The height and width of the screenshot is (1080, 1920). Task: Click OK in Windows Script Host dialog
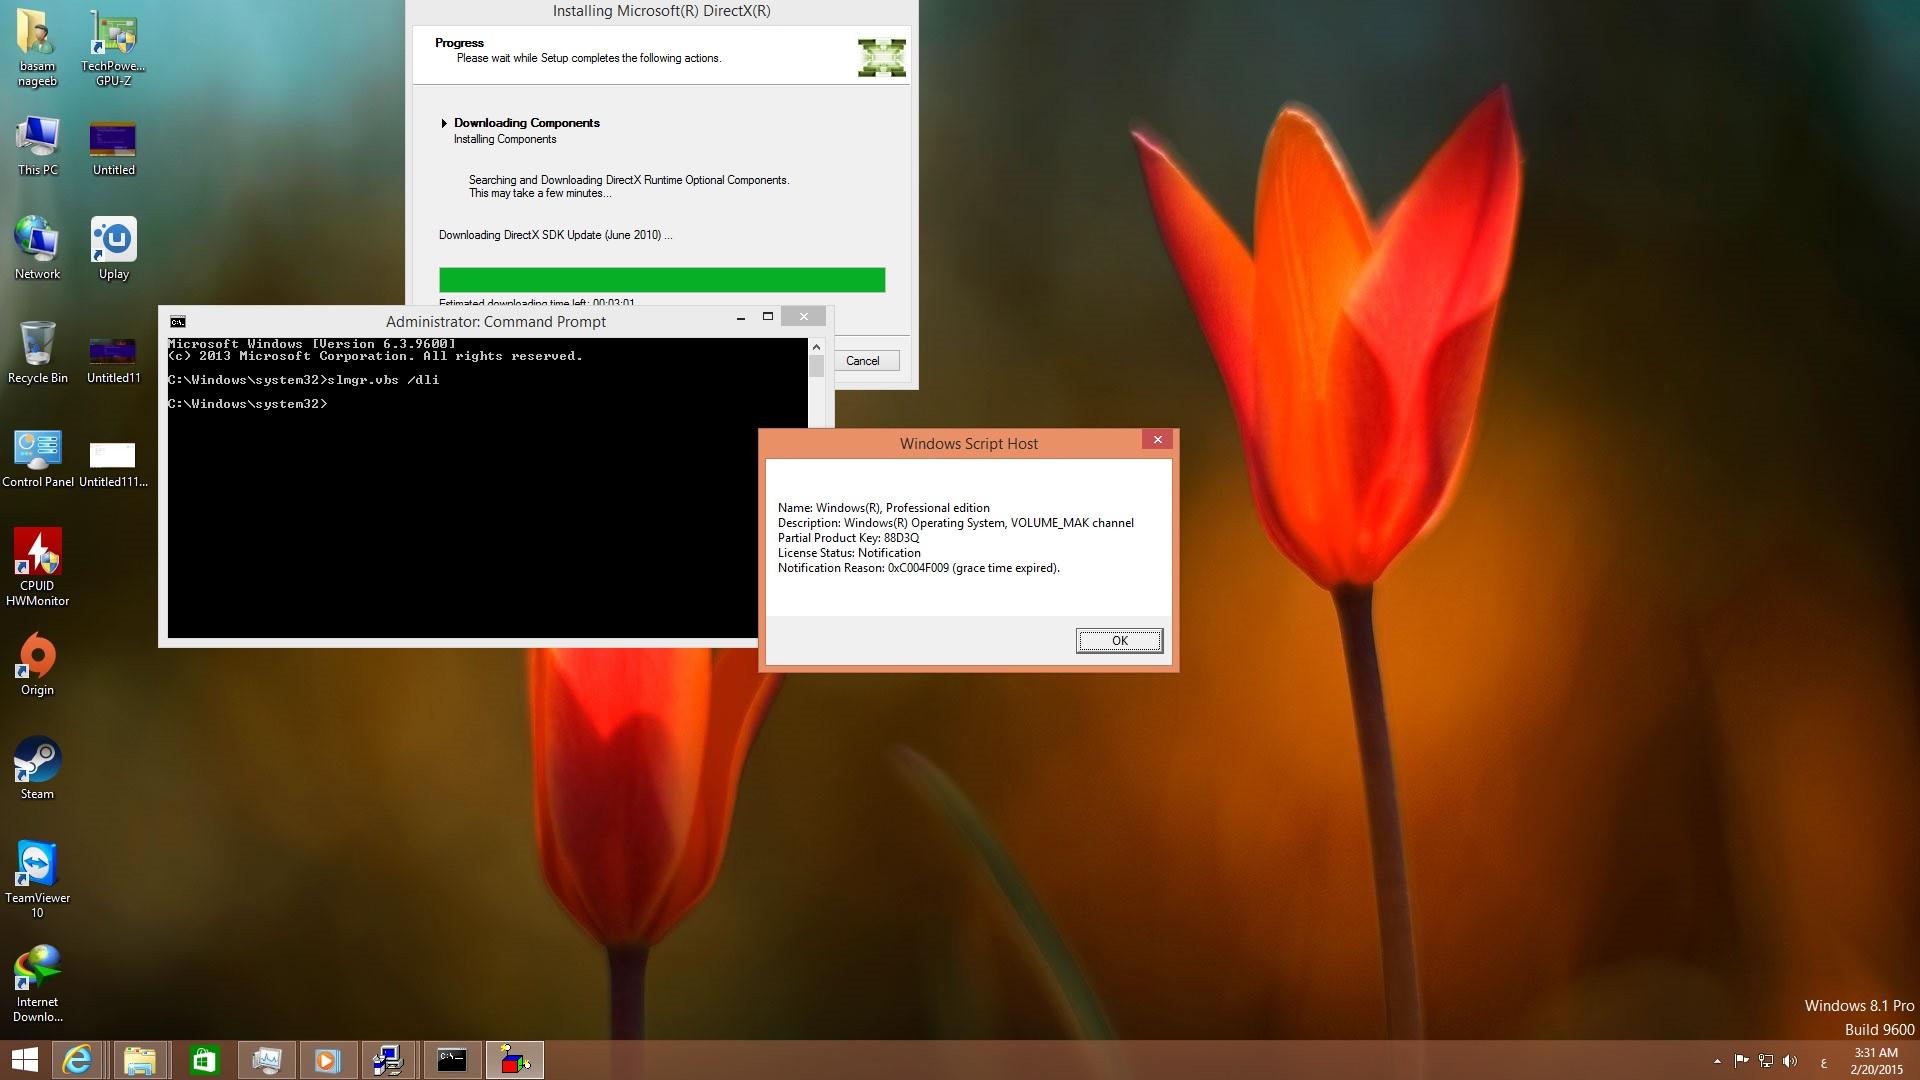(x=1119, y=641)
